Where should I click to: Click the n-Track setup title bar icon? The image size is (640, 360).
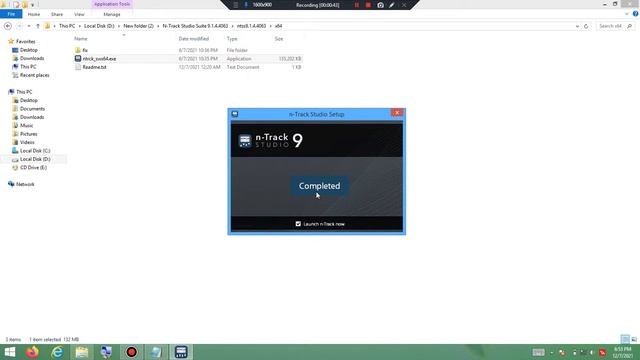click(235, 114)
